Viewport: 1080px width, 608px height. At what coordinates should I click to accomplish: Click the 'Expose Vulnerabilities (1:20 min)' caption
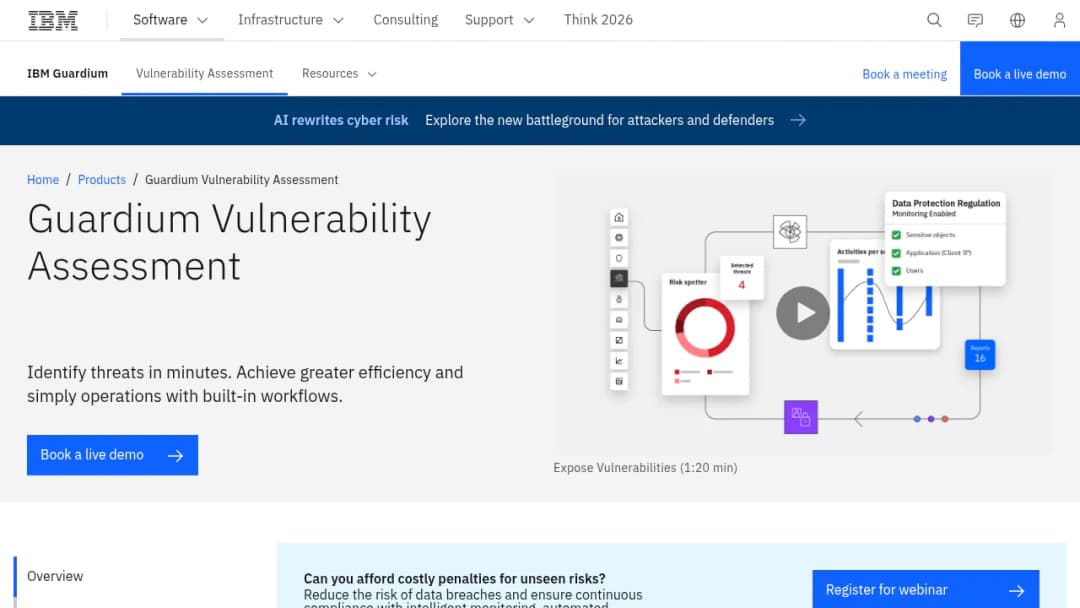pos(645,468)
